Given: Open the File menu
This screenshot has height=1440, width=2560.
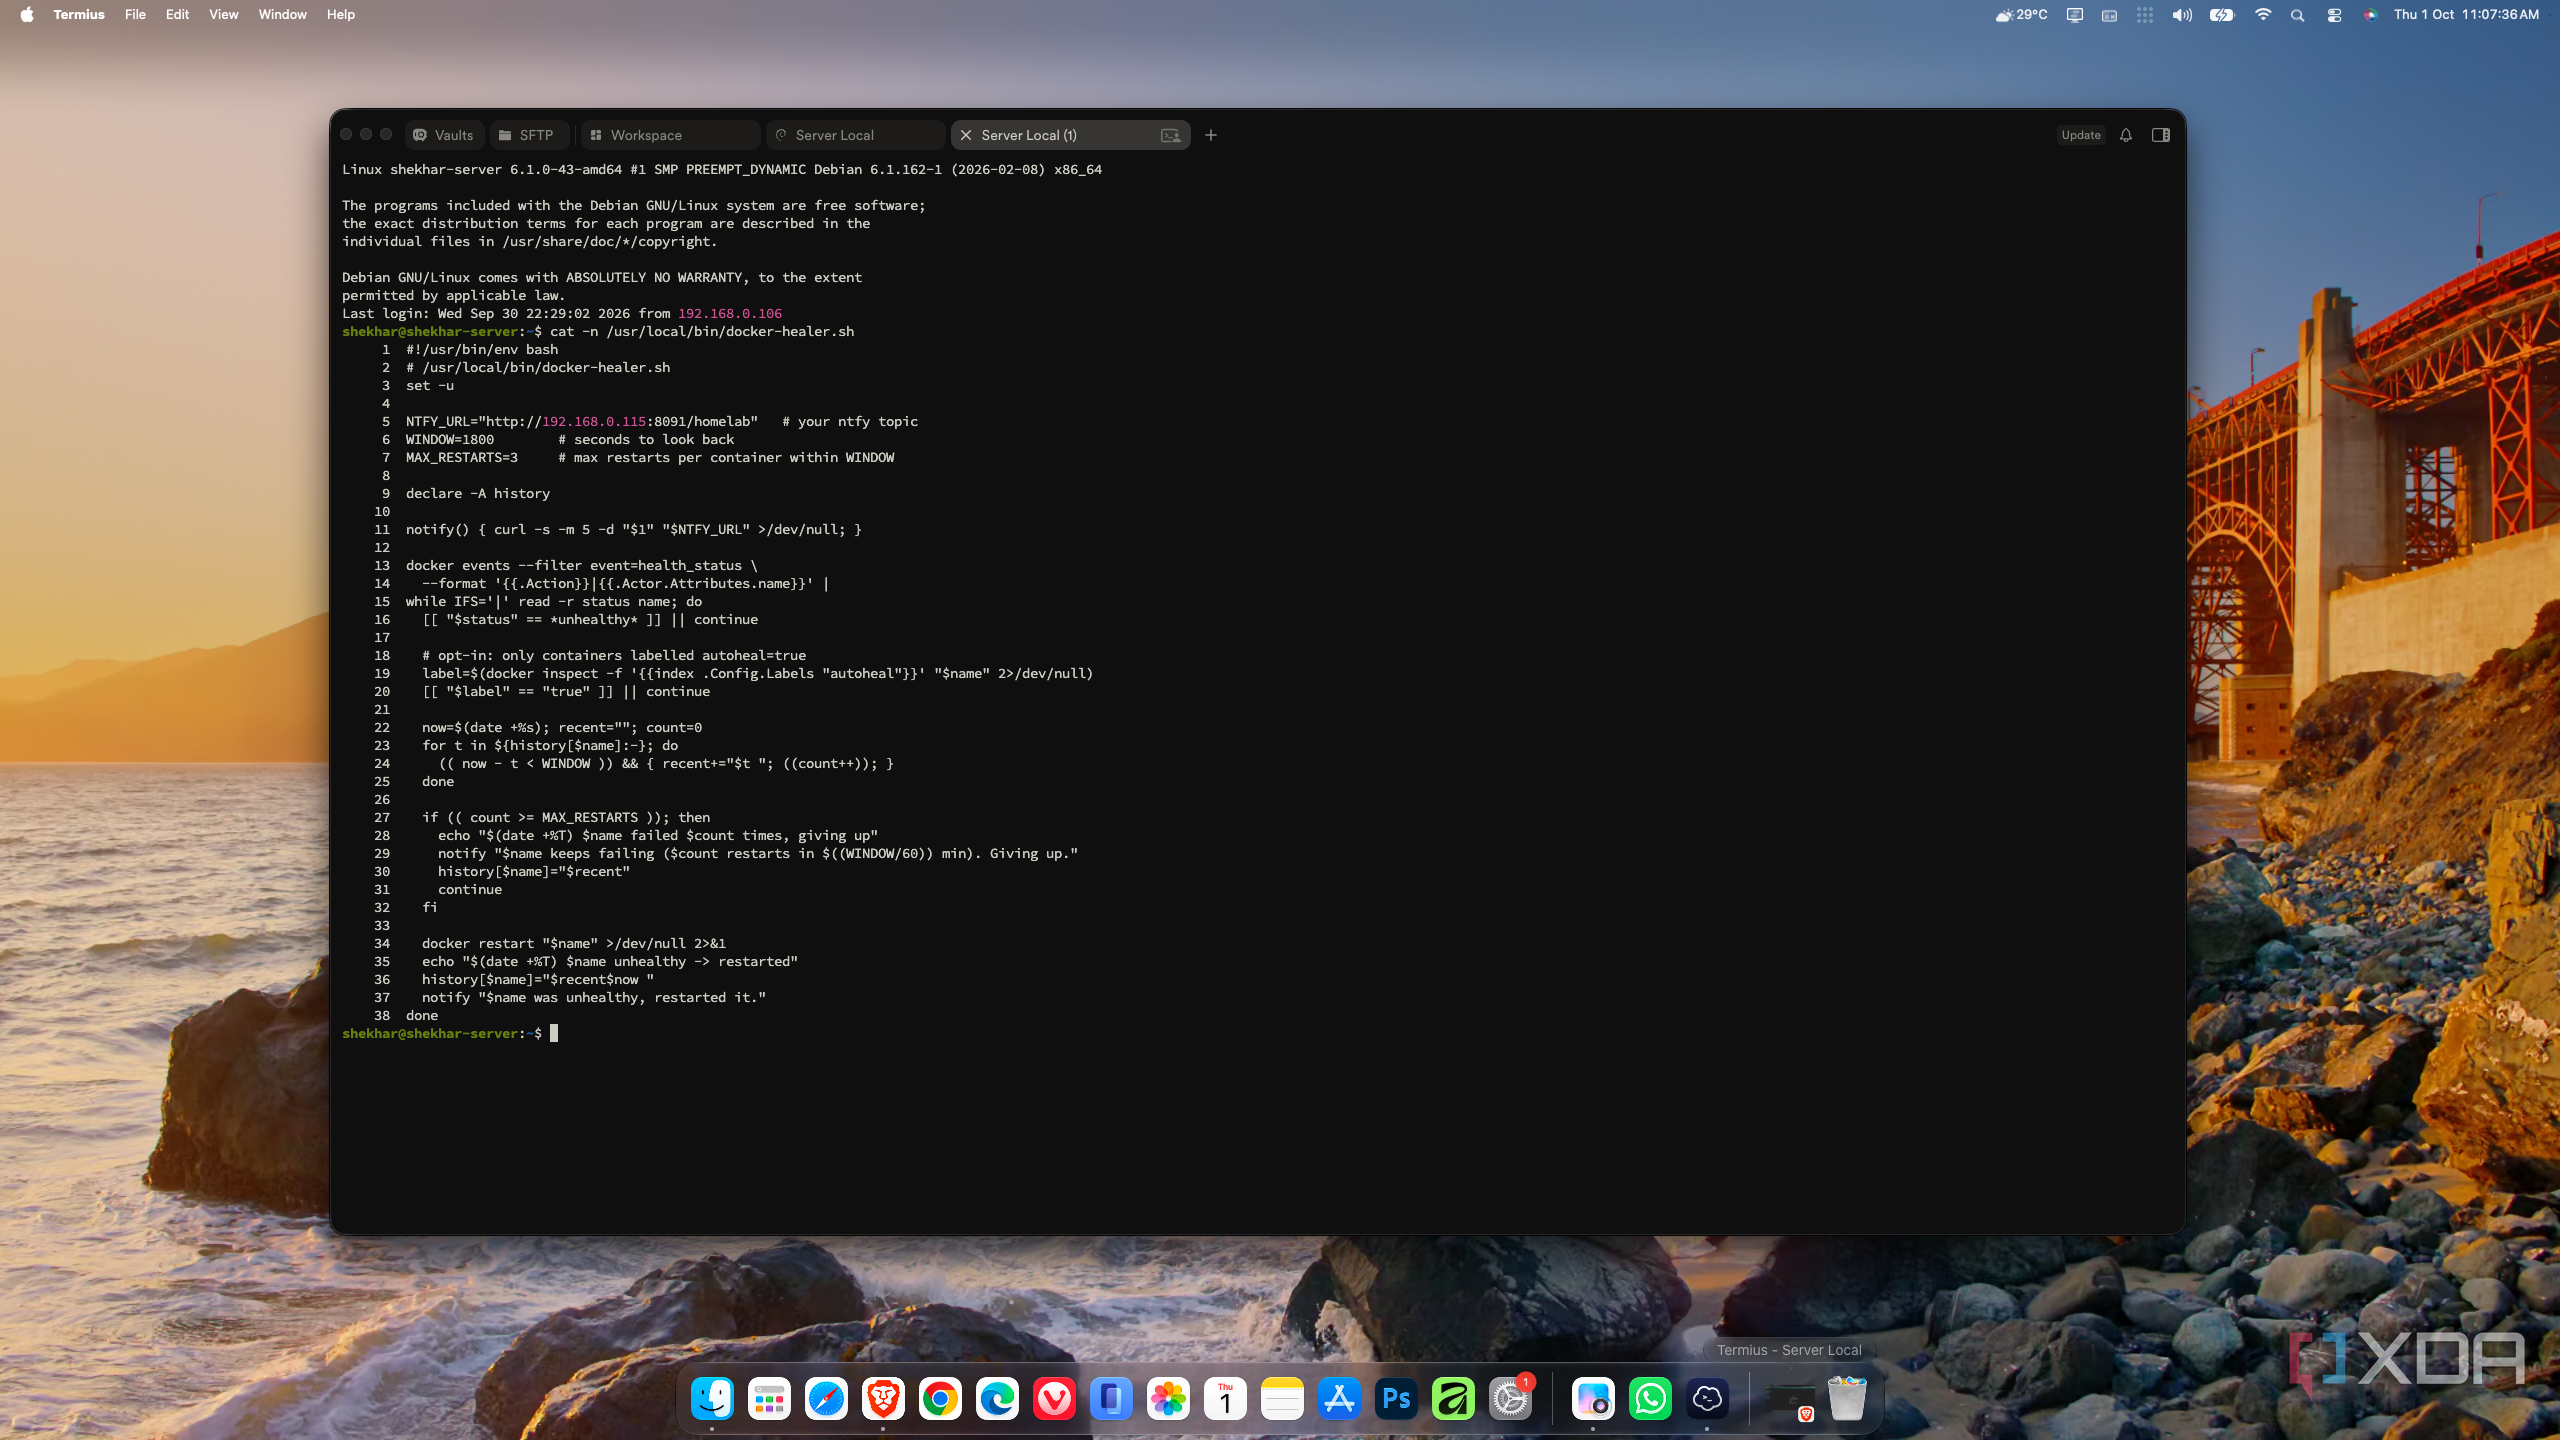Looking at the screenshot, I should pyautogui.click(x=135, y=14).
